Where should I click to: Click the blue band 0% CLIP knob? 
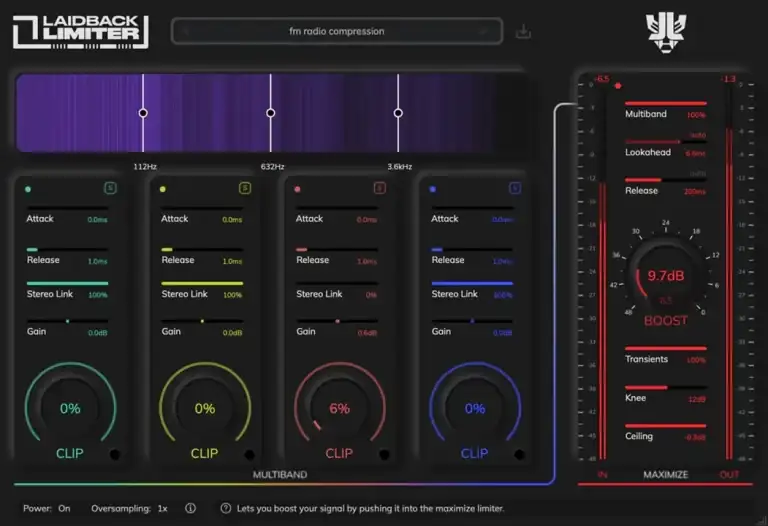point(475,407)
